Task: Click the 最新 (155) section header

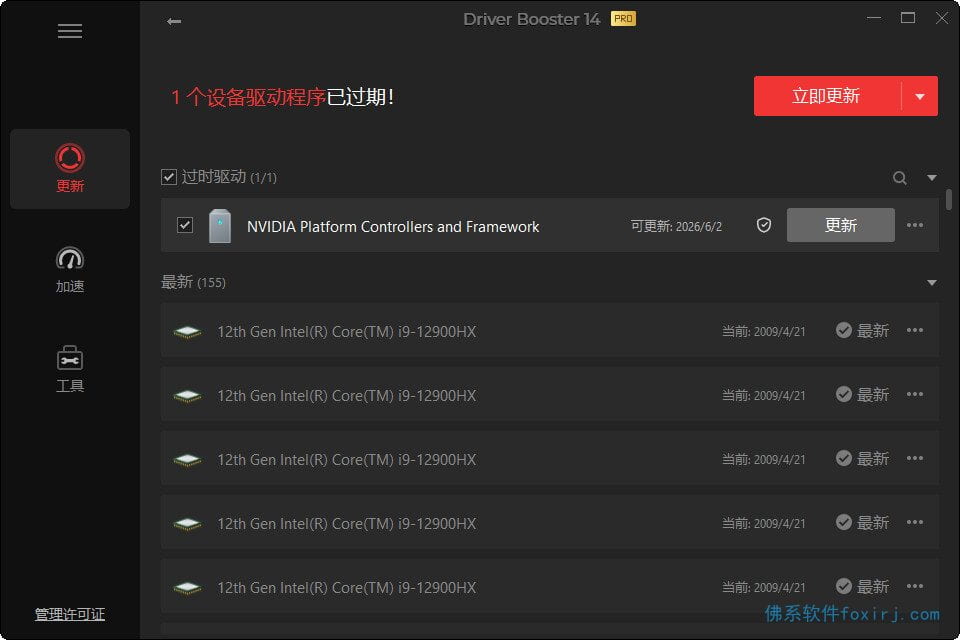Action: click(193, 282)
